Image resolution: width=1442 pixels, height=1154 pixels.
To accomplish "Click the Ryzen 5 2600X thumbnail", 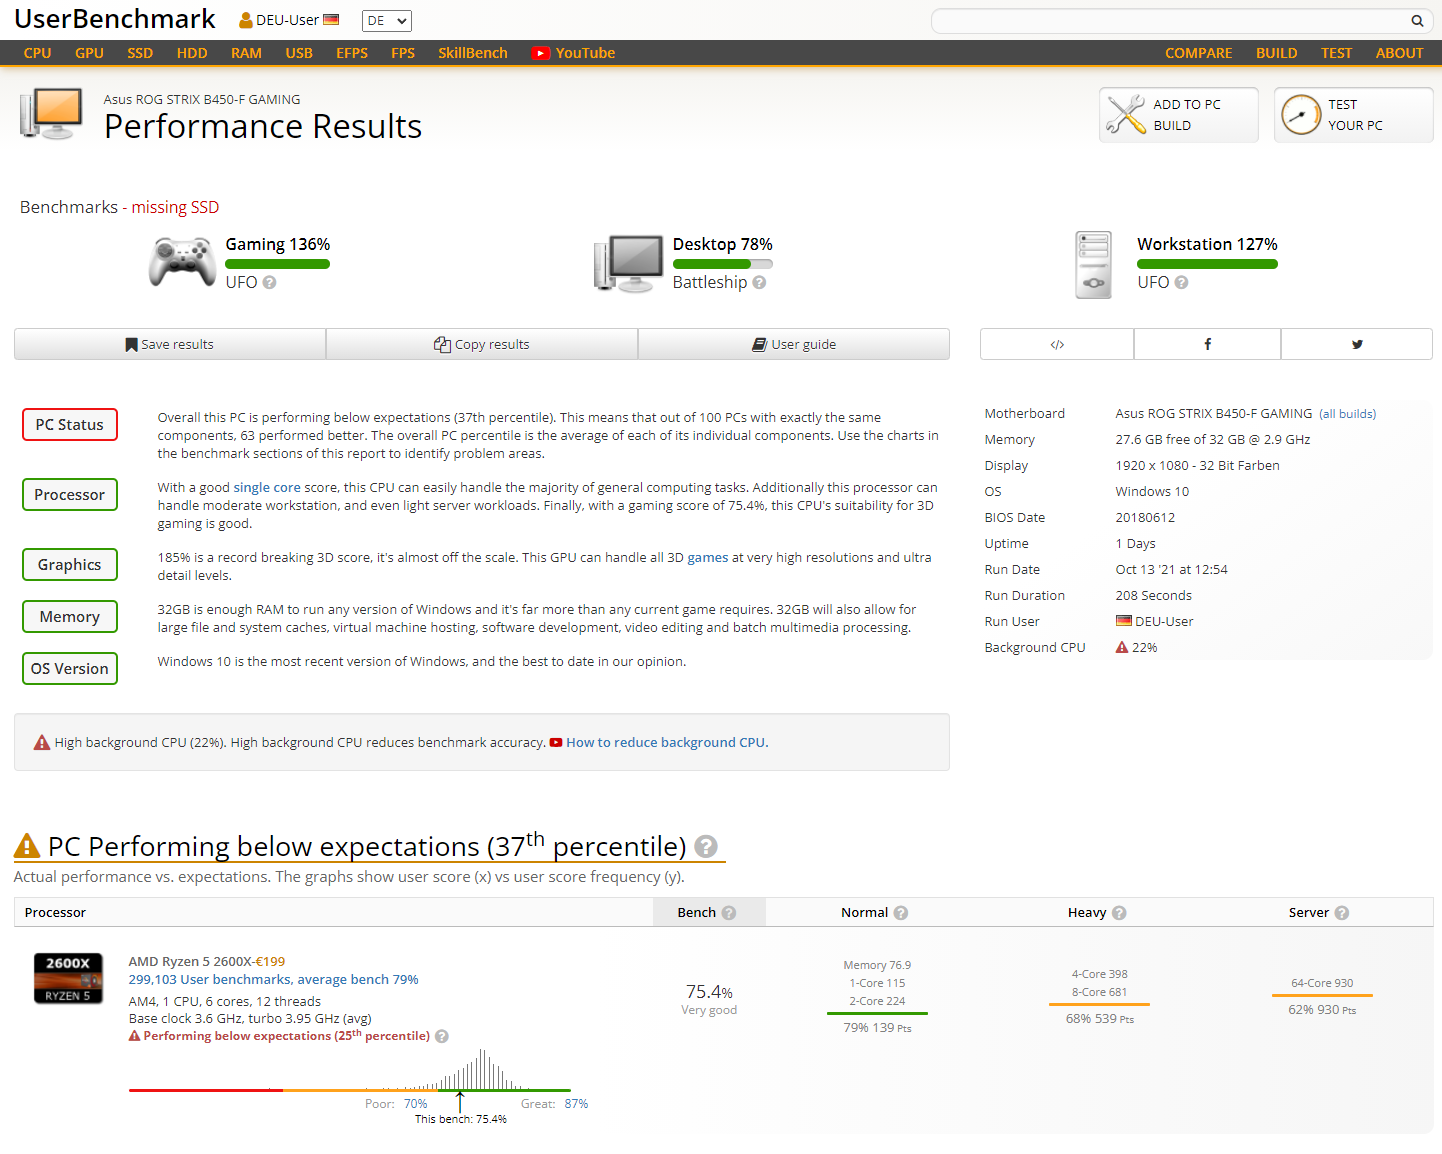I will pyautogui.click(x=68, y=978).
